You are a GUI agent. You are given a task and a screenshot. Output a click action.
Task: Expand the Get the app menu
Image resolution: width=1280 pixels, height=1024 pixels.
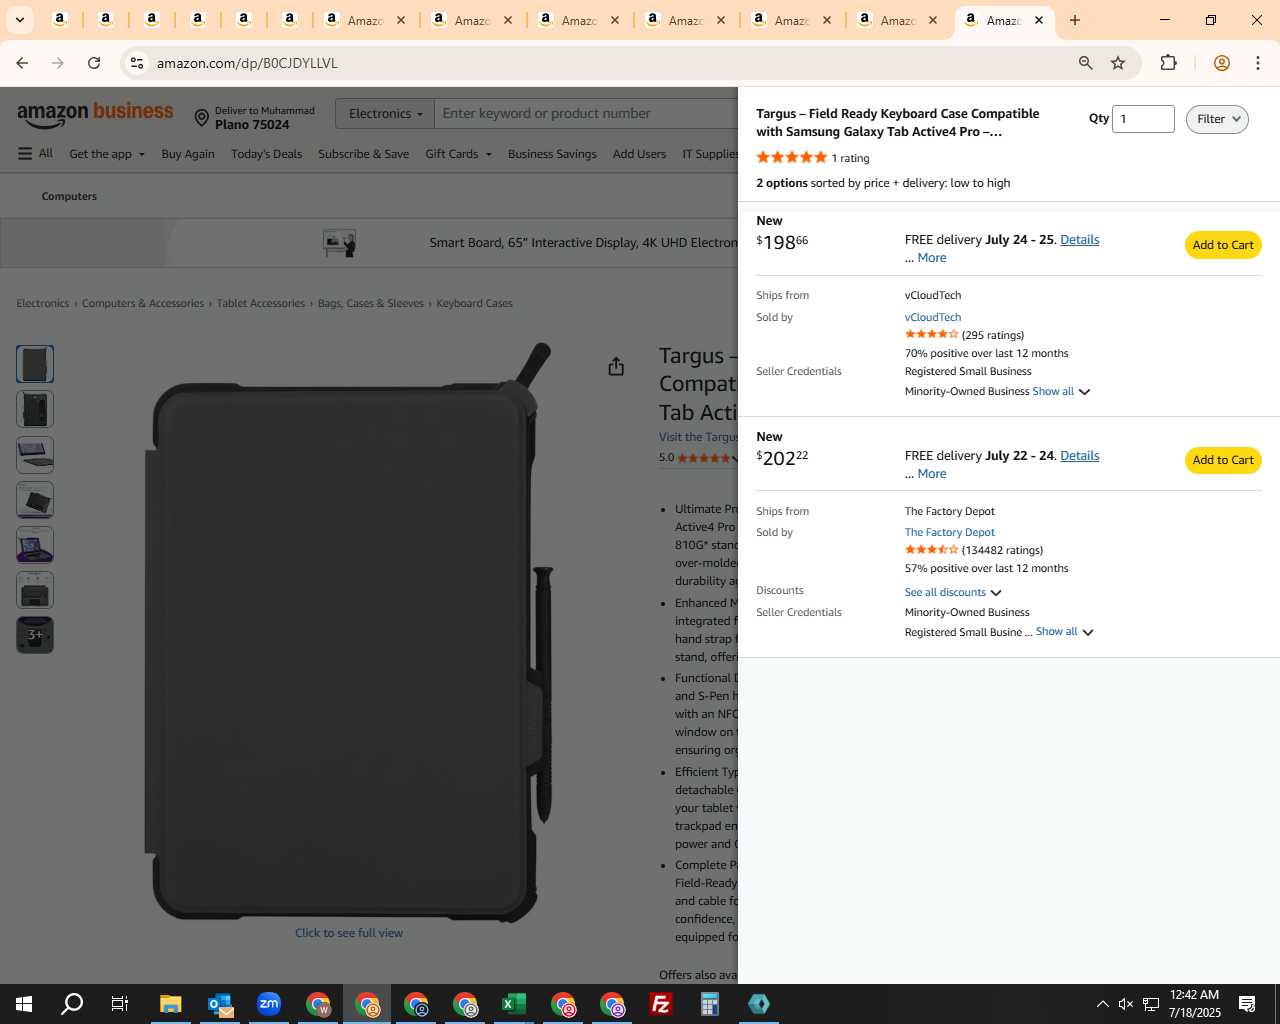pos(107,154)
